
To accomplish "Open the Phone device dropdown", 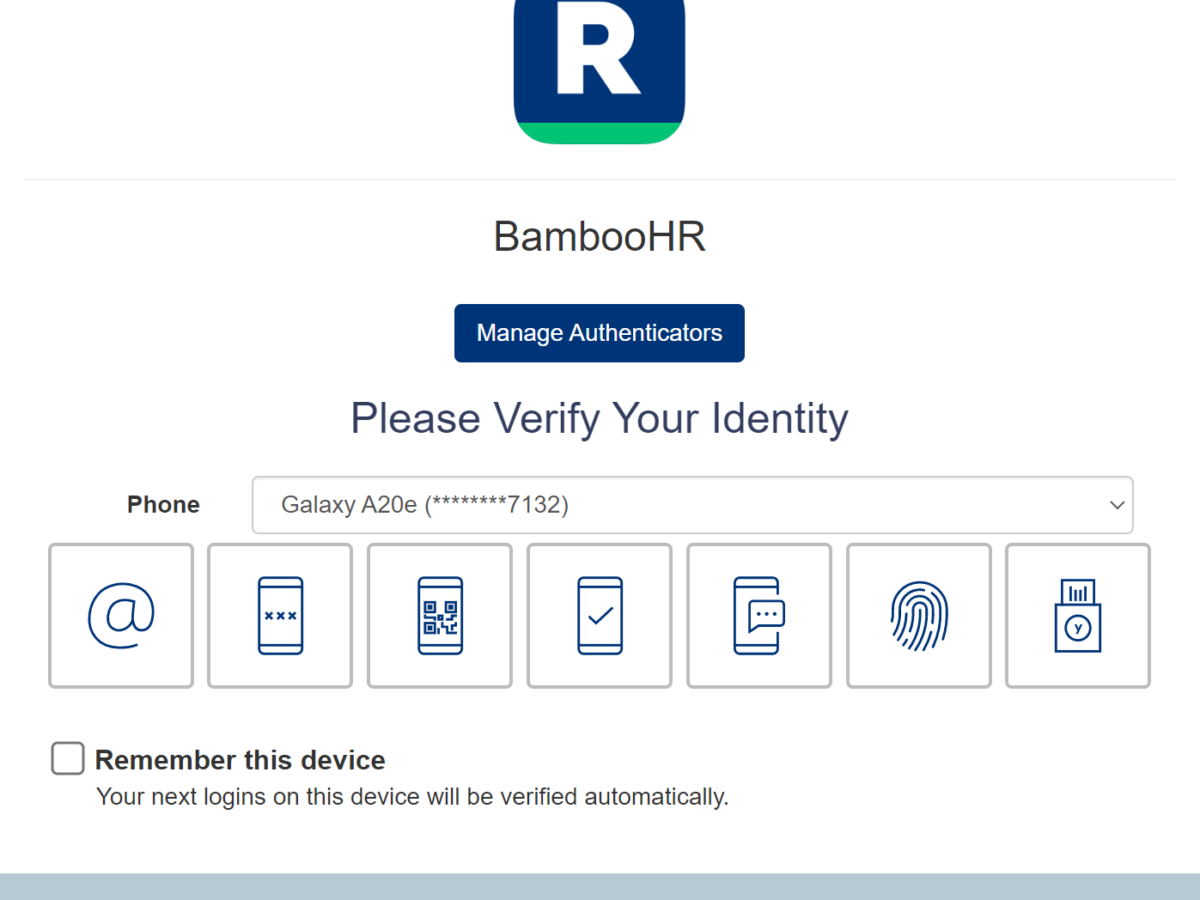I will click(692, 505).
